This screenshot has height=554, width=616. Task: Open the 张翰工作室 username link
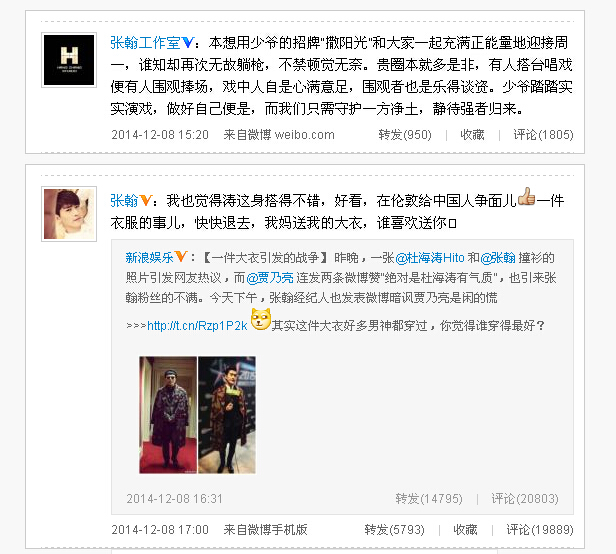[145, 42]
